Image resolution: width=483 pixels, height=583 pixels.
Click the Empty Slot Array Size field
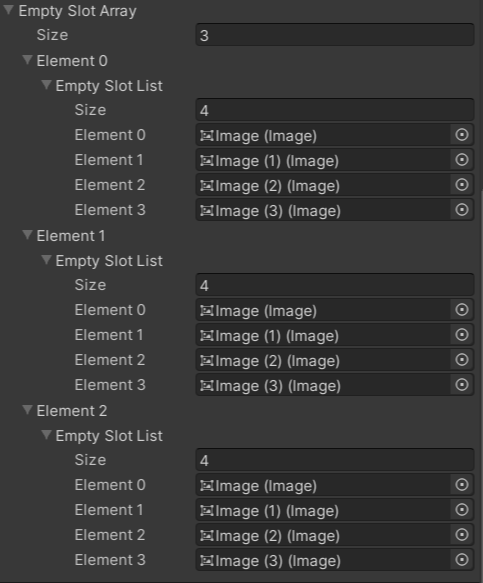[335, 35]
